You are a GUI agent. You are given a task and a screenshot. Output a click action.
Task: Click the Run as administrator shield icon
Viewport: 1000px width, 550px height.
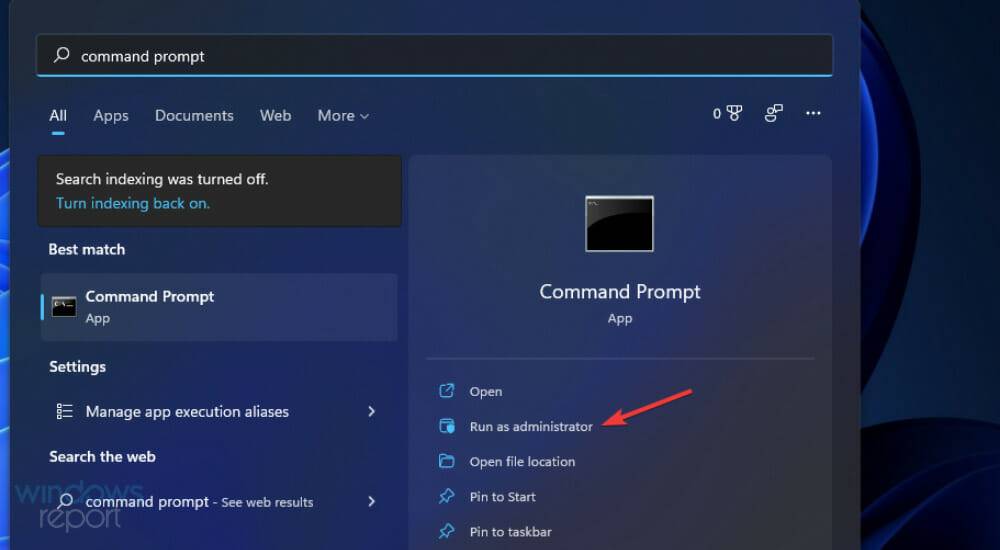(x=447, y=426)
